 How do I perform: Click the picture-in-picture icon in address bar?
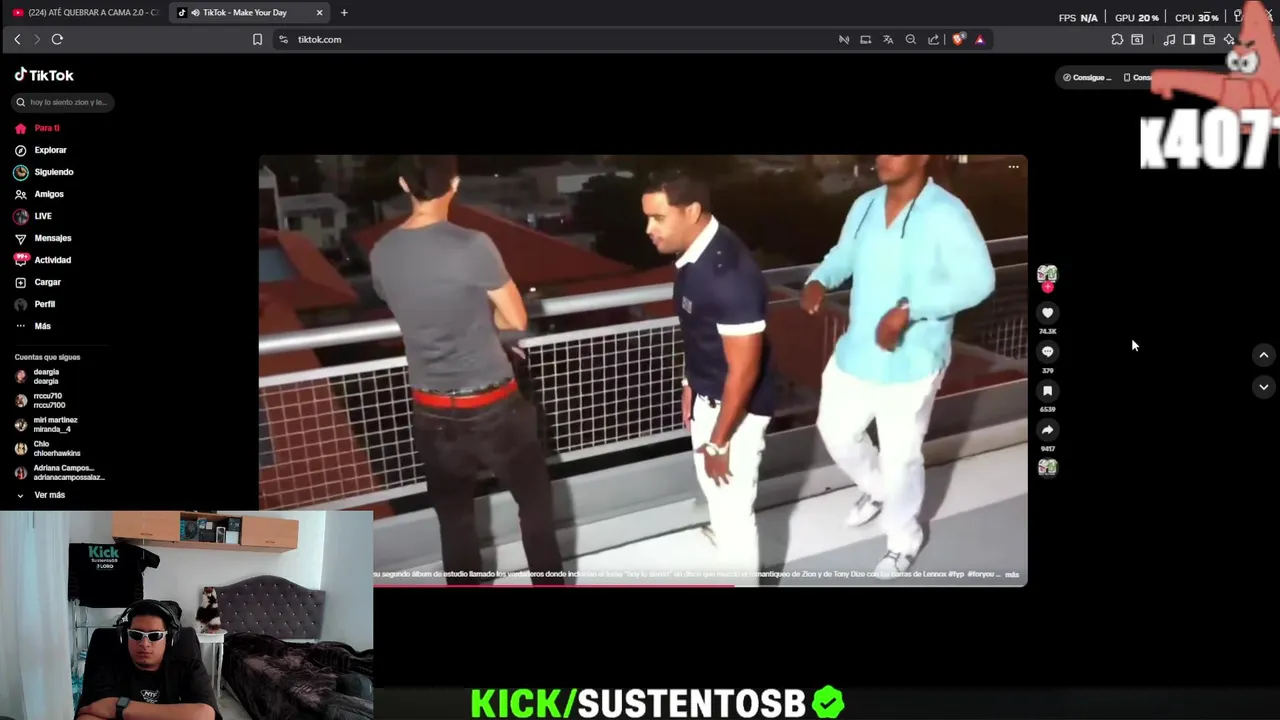[866, 39]
